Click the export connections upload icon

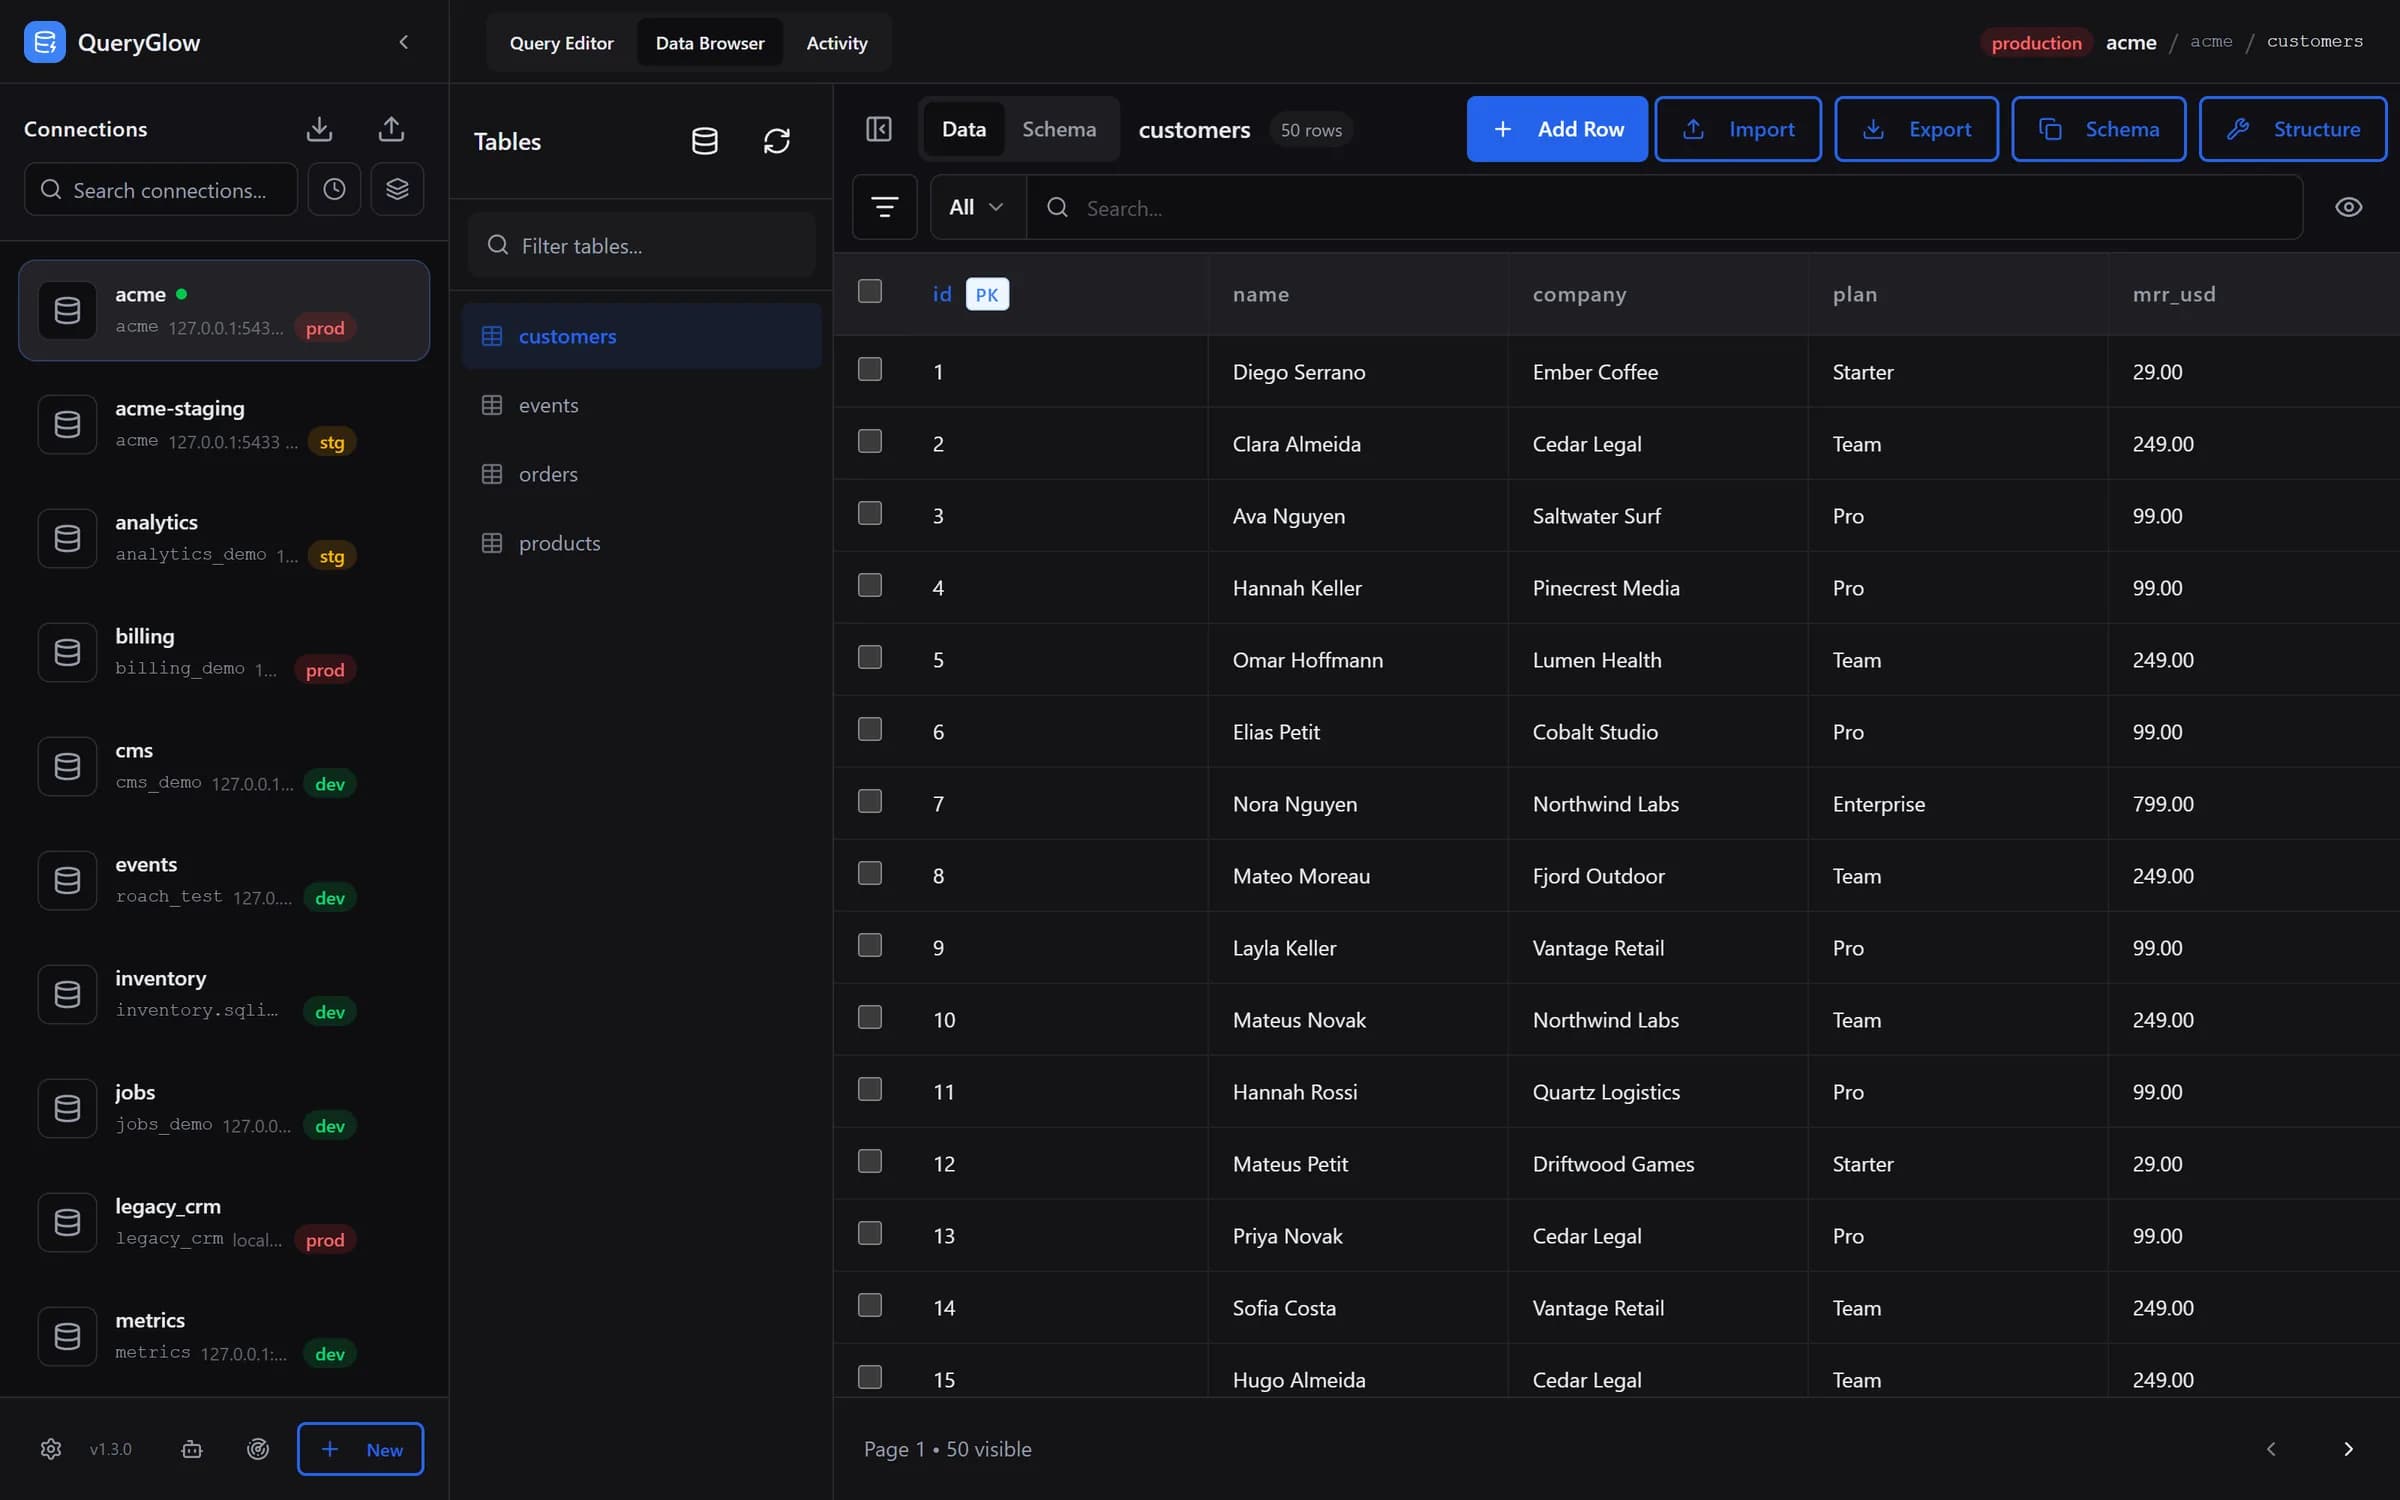click(391, 129)
